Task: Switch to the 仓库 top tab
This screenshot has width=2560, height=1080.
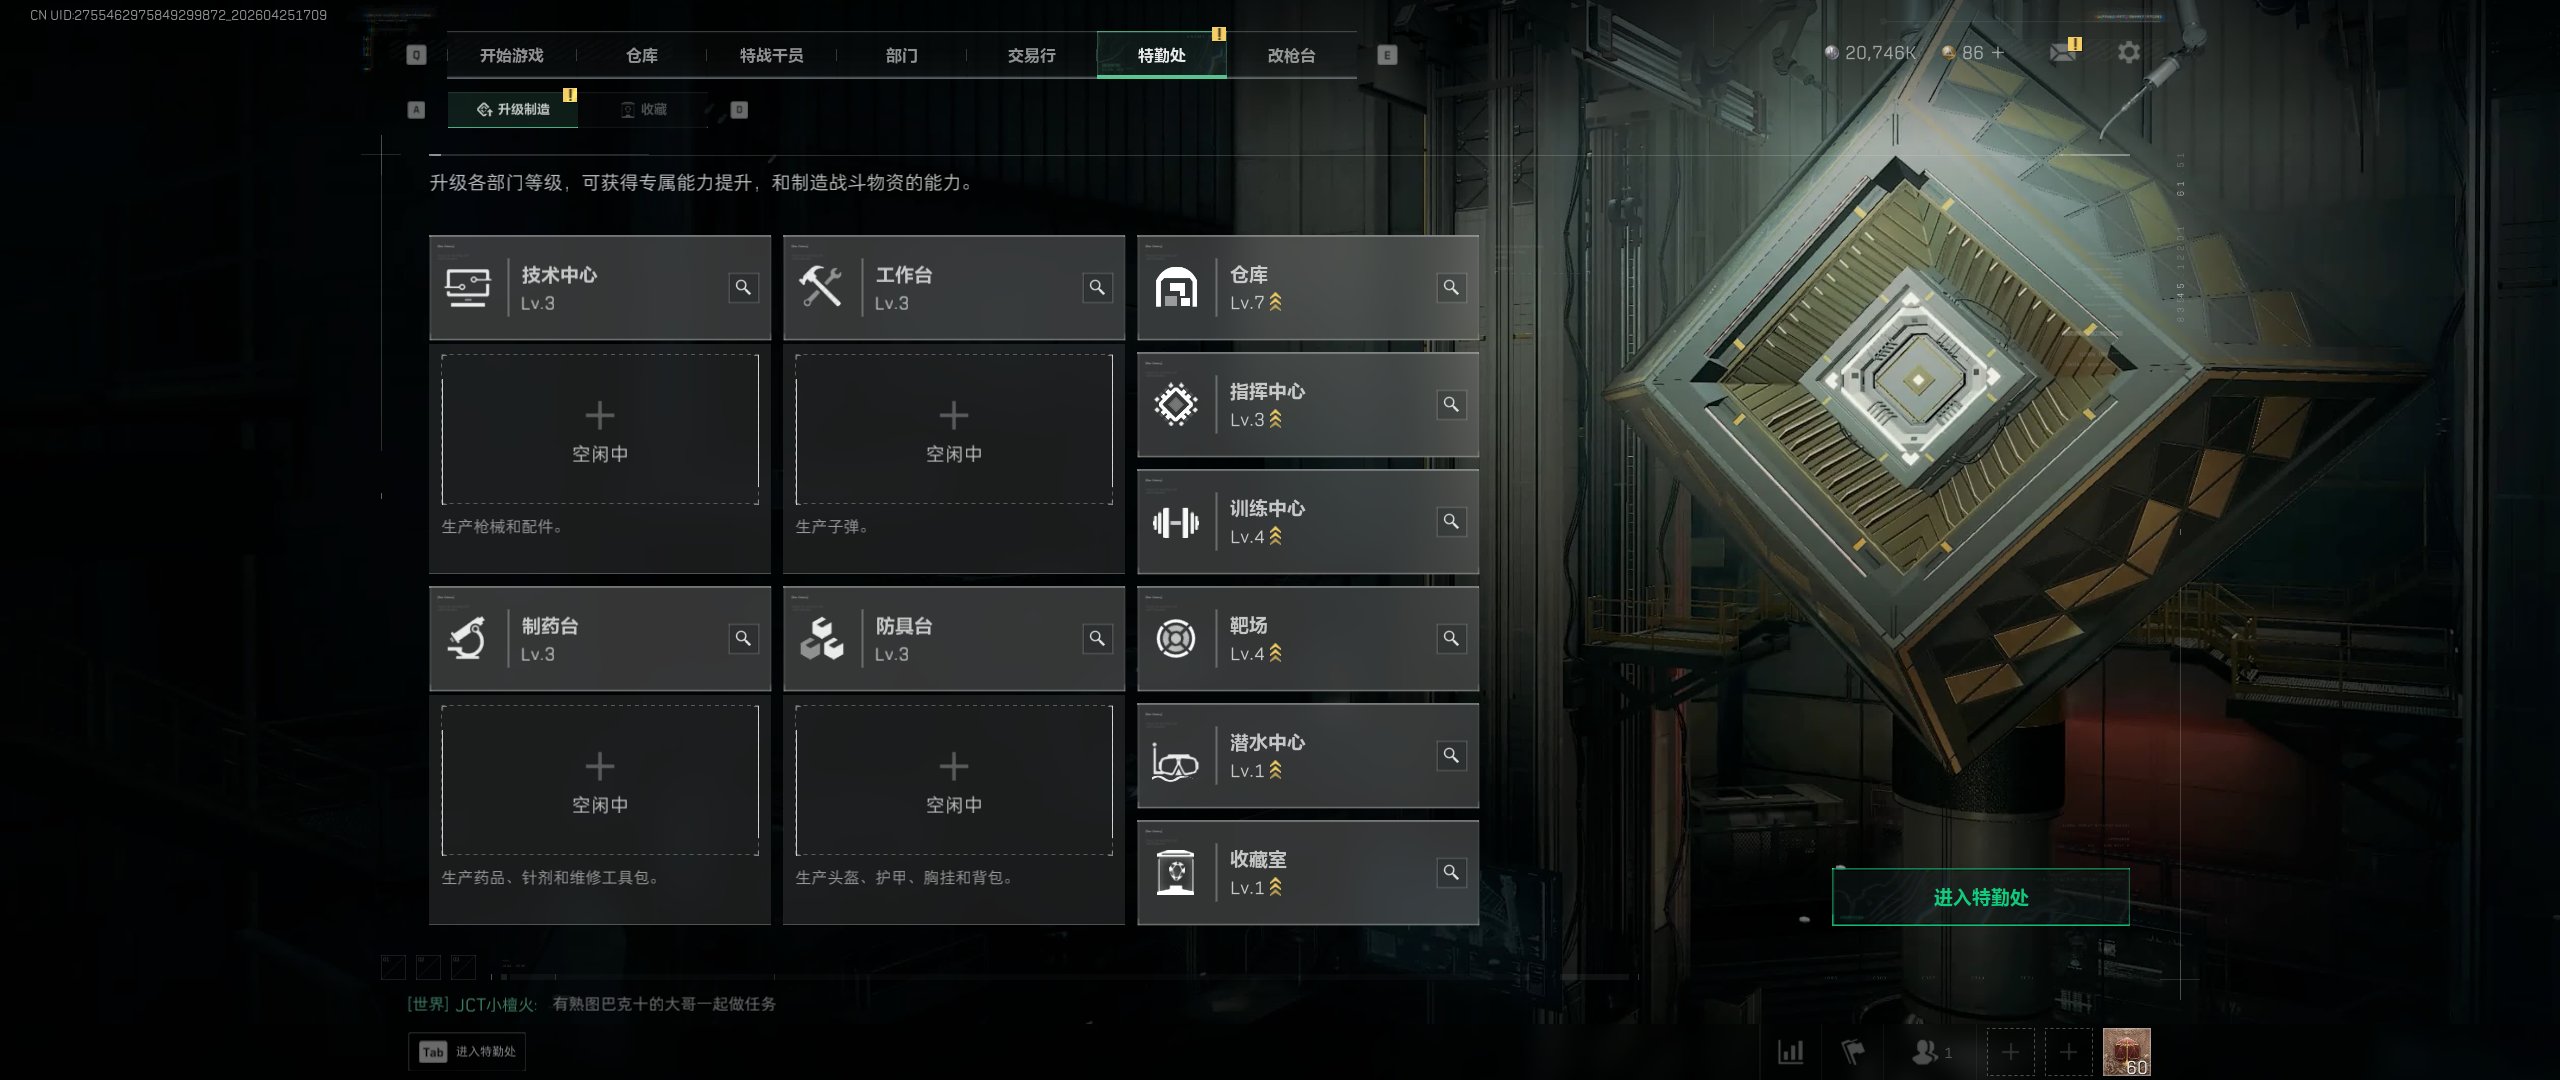Action: click(x=642, y=55)
